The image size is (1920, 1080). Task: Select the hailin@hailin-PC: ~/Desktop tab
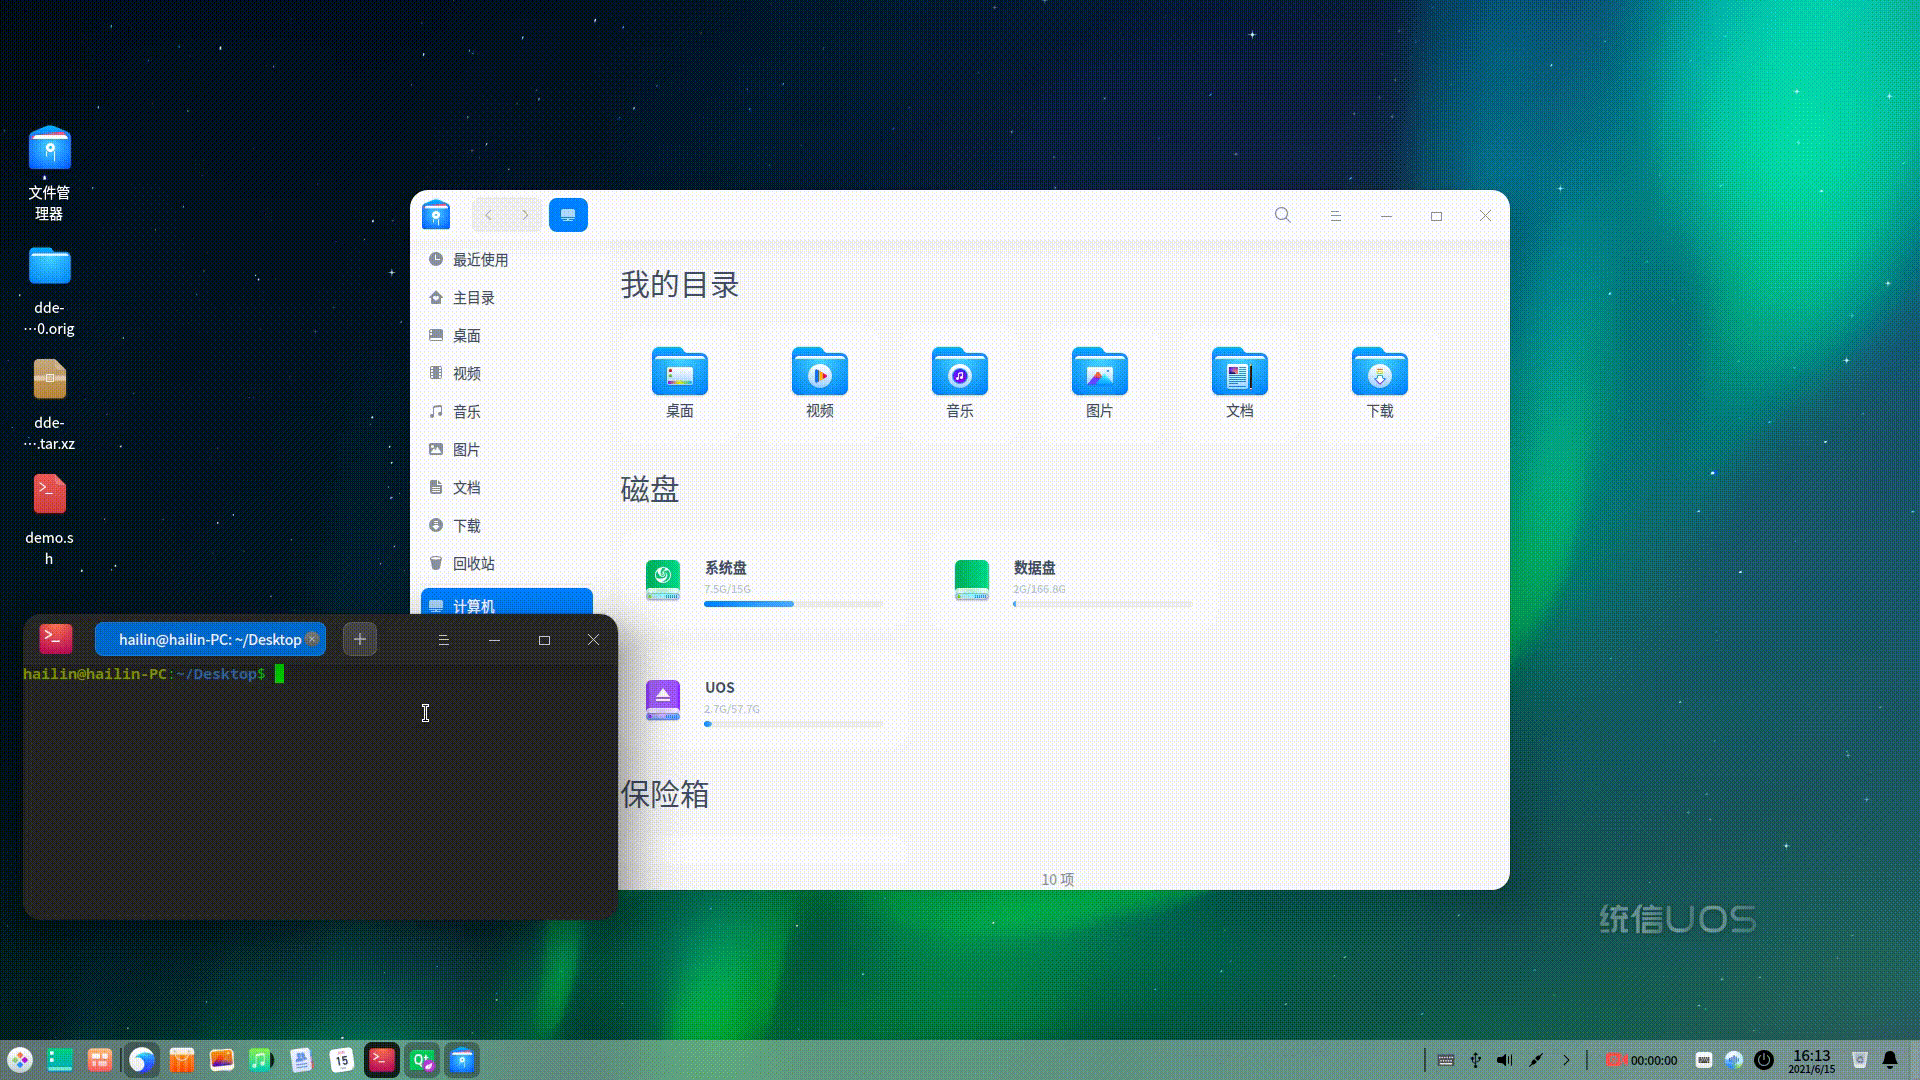click(x=210, y=639)
